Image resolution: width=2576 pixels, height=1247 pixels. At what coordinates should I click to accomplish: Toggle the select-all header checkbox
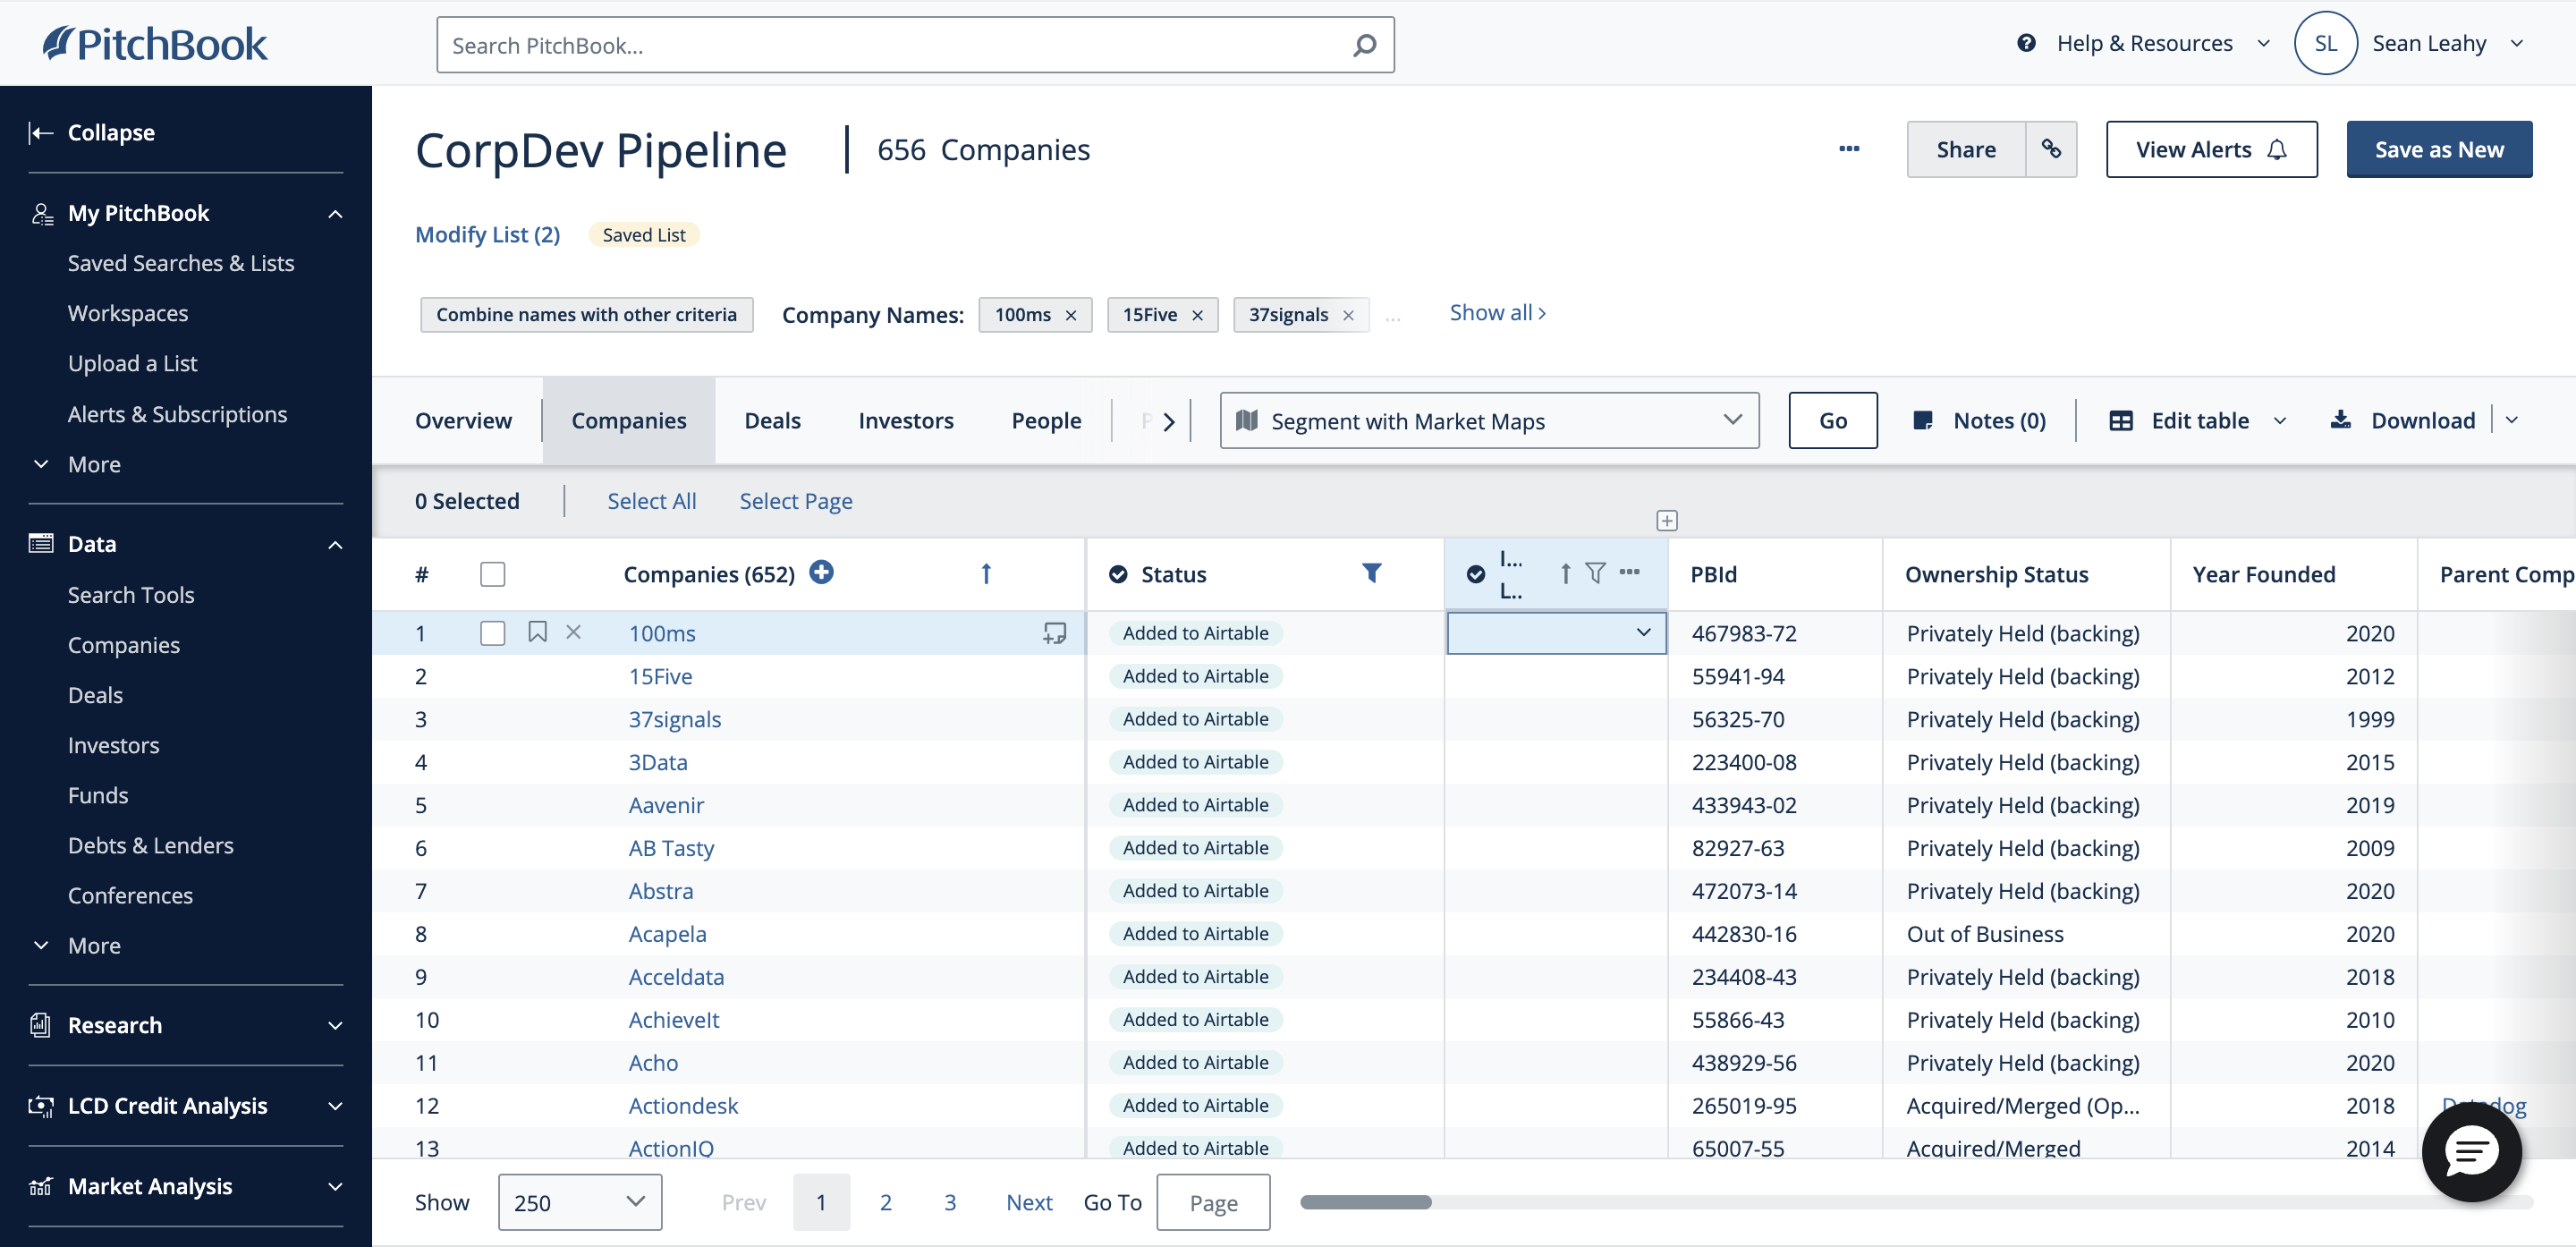tap(492, 574)
